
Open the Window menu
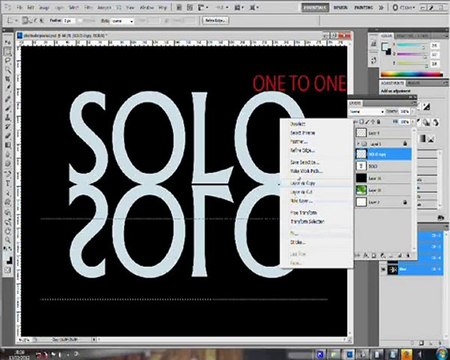[x=146, y=7]
